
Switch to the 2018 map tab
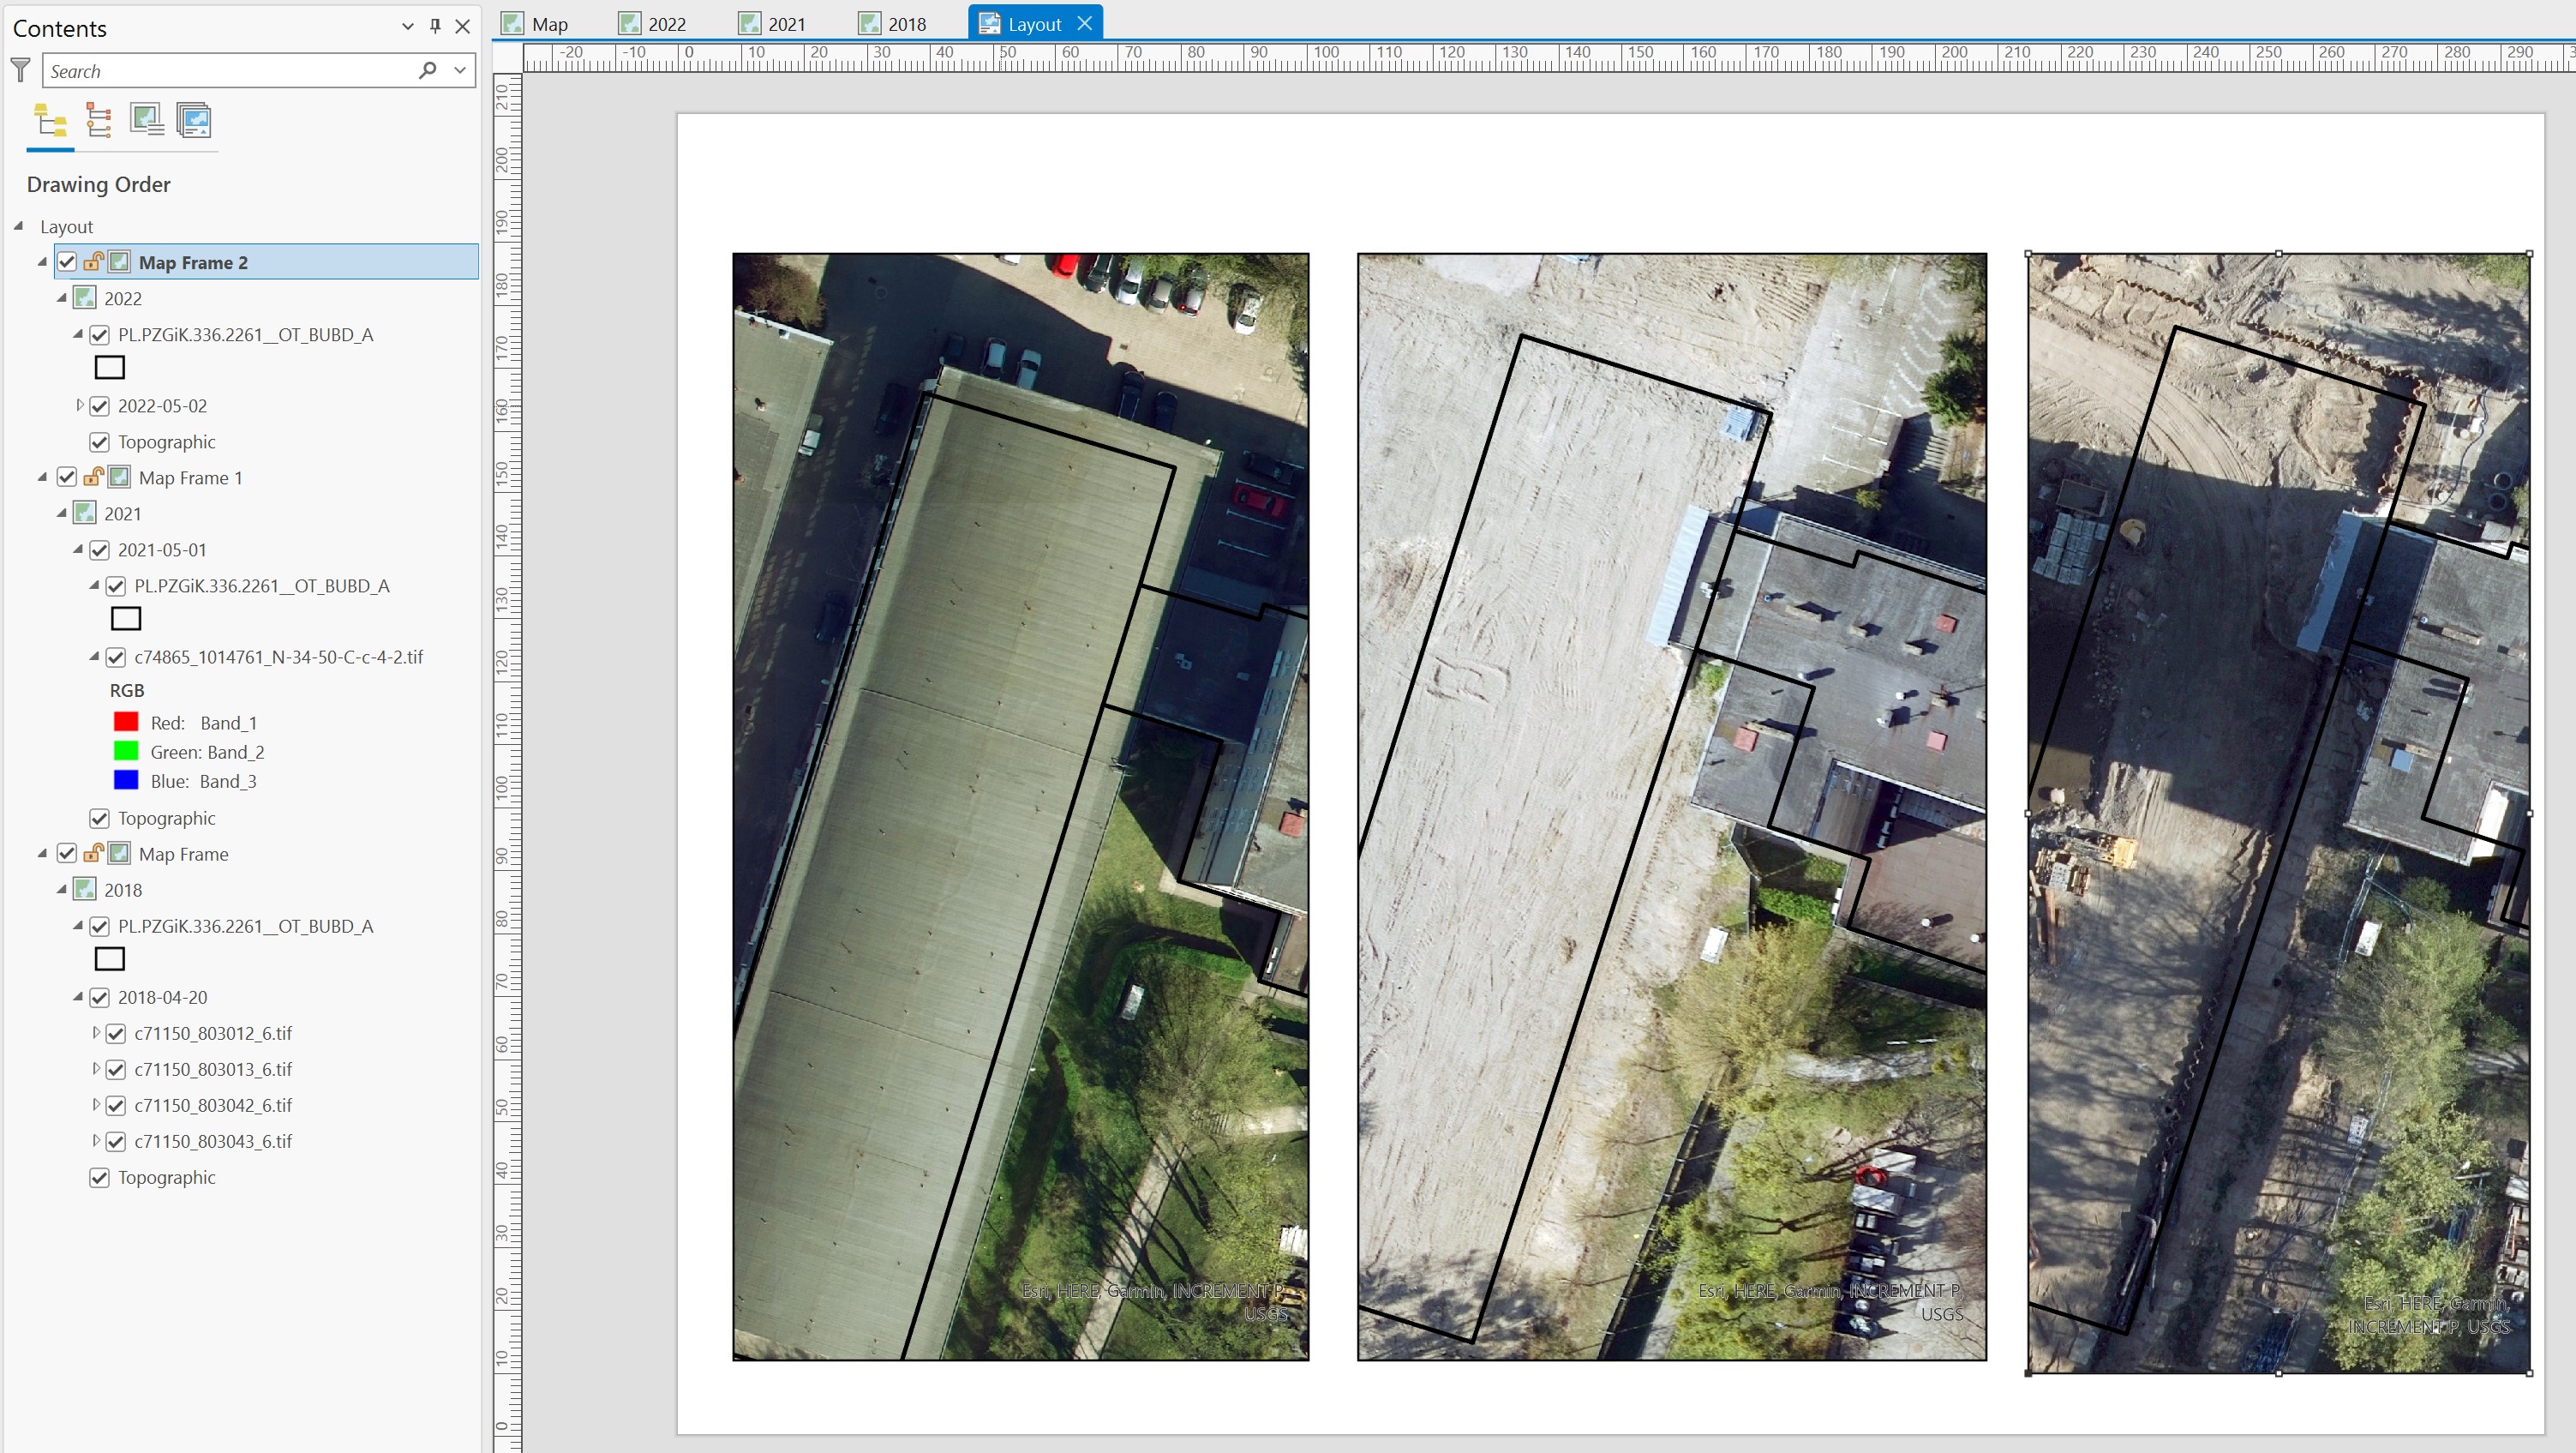click(893, 23)
